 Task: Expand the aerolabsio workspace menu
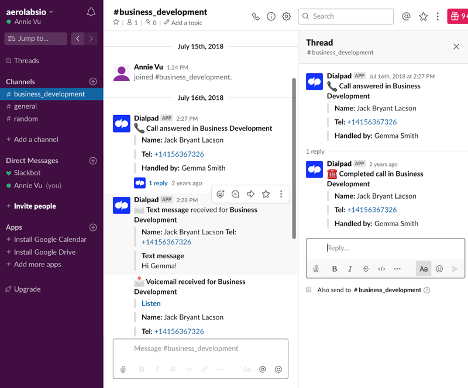[29, 12]
